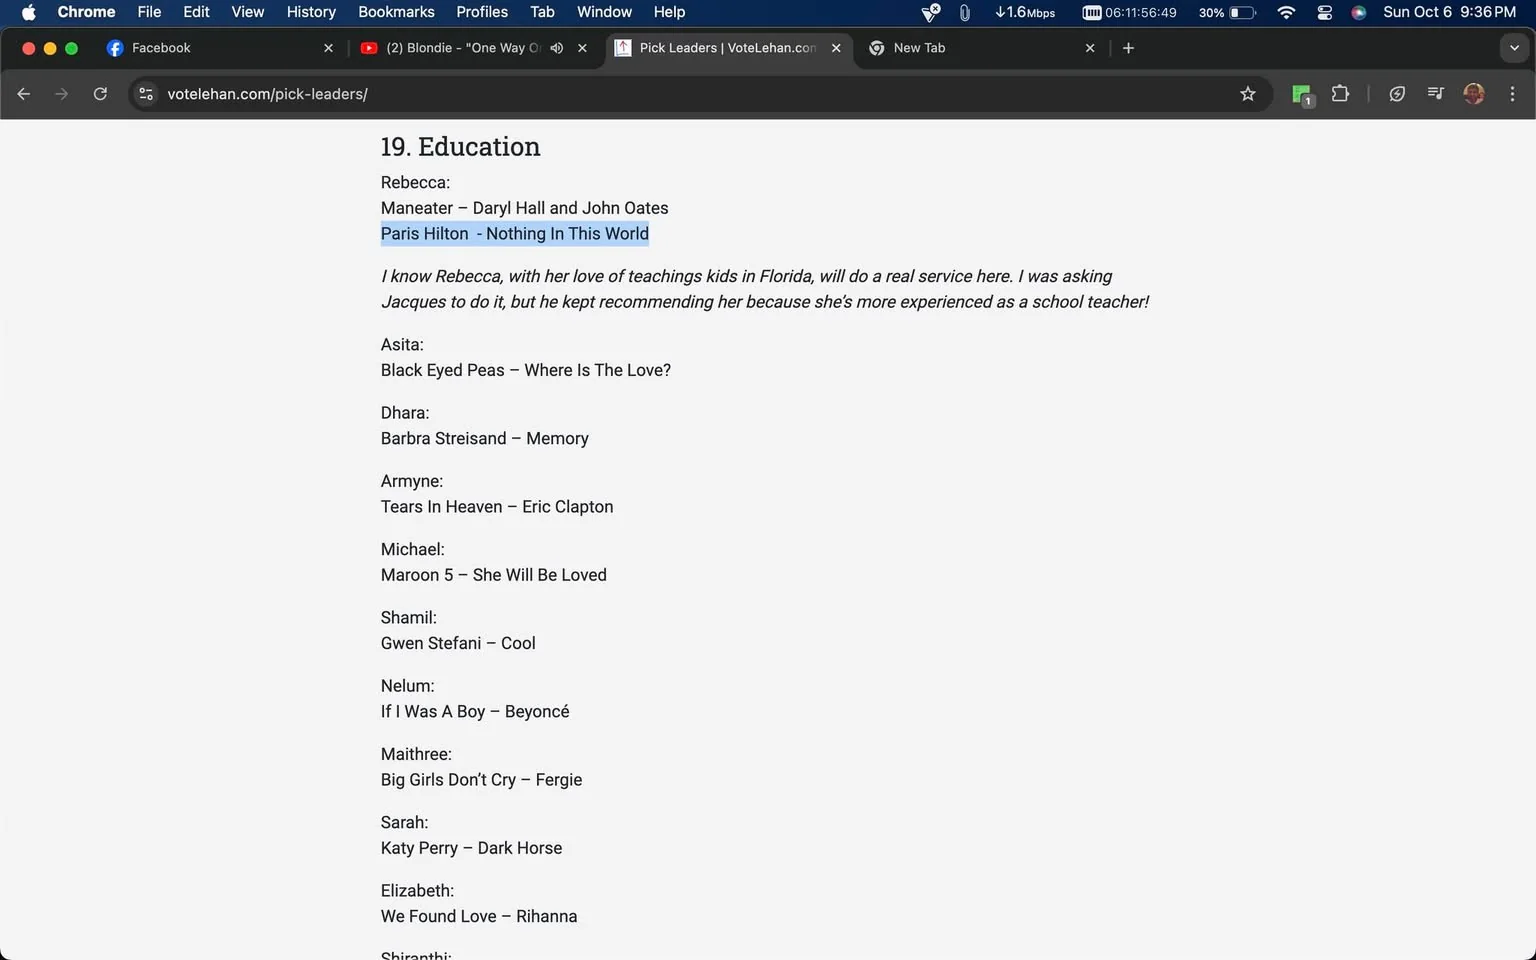Click the paperclip menu bar icon

(965, 12)
